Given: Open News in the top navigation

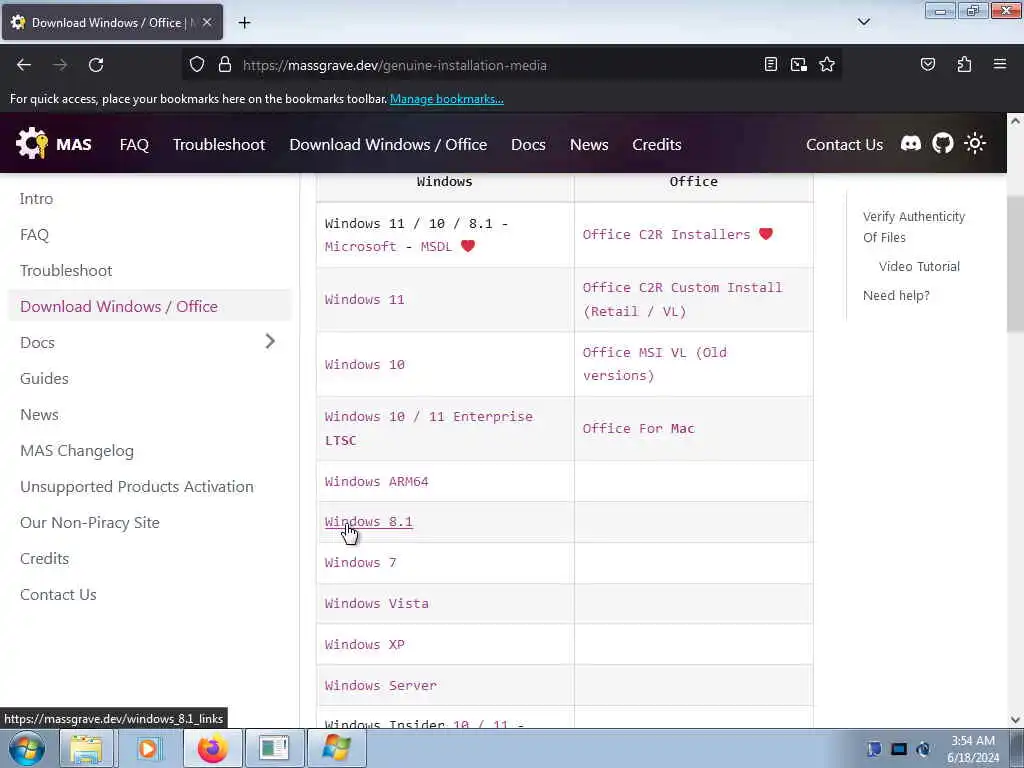Looking at the screenshot, I should click(588, 144).
